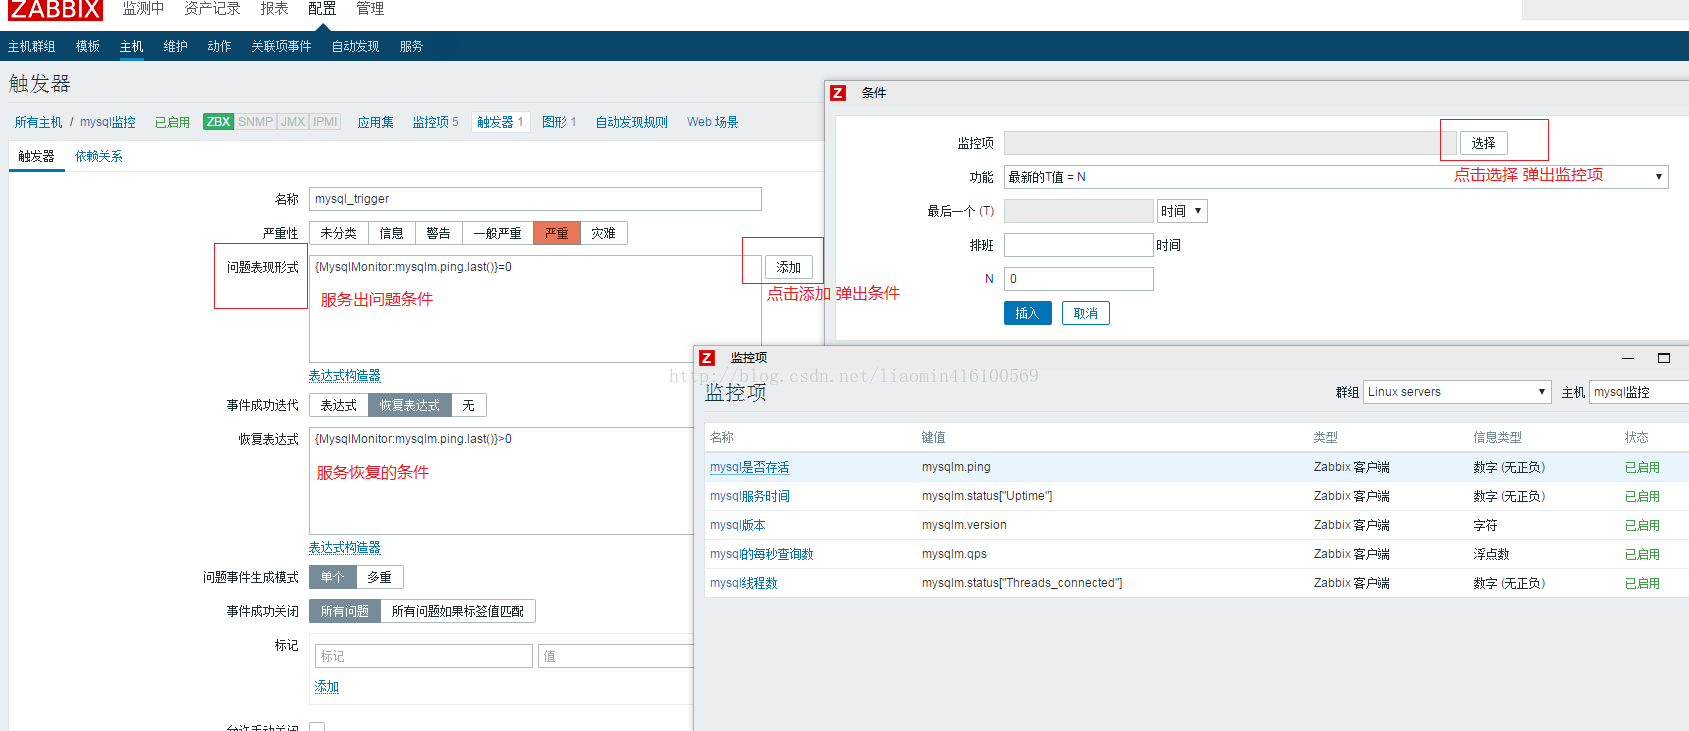Select severity 灾难
Image resolution: width=1689 pixels, height=731 pixels.
click(604, 233)
